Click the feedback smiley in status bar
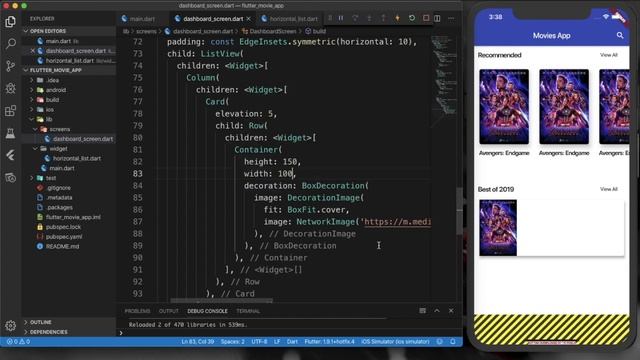 (x=440, y=342)
